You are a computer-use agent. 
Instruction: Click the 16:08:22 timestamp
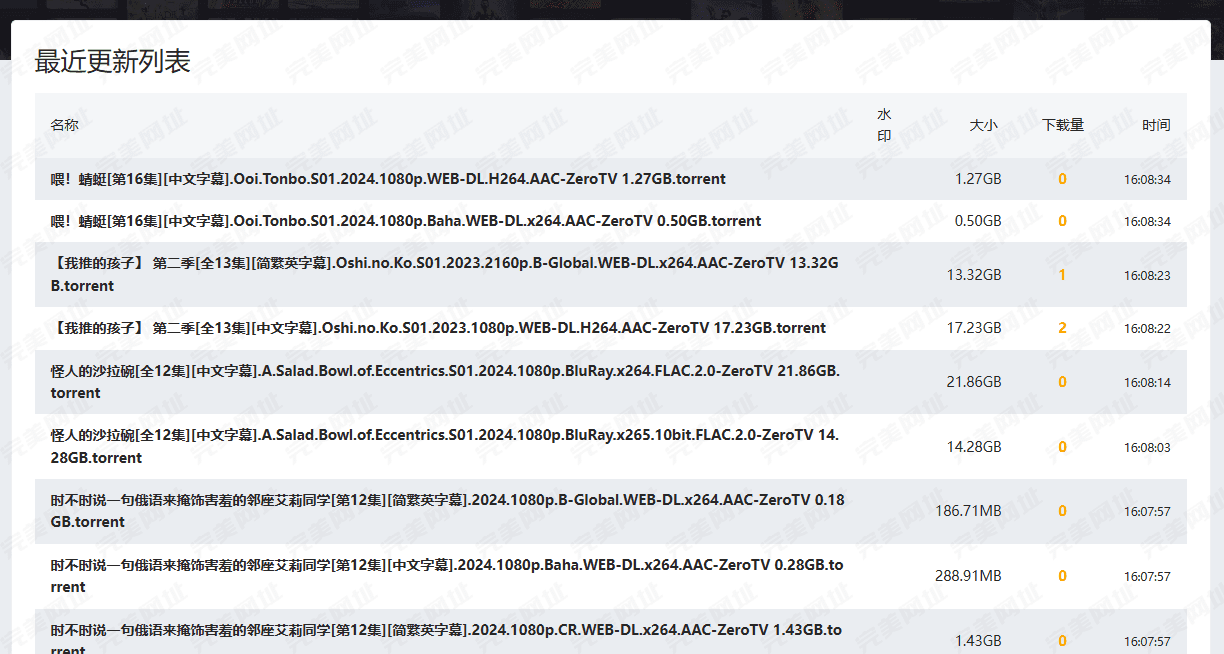coord(1147,329)
